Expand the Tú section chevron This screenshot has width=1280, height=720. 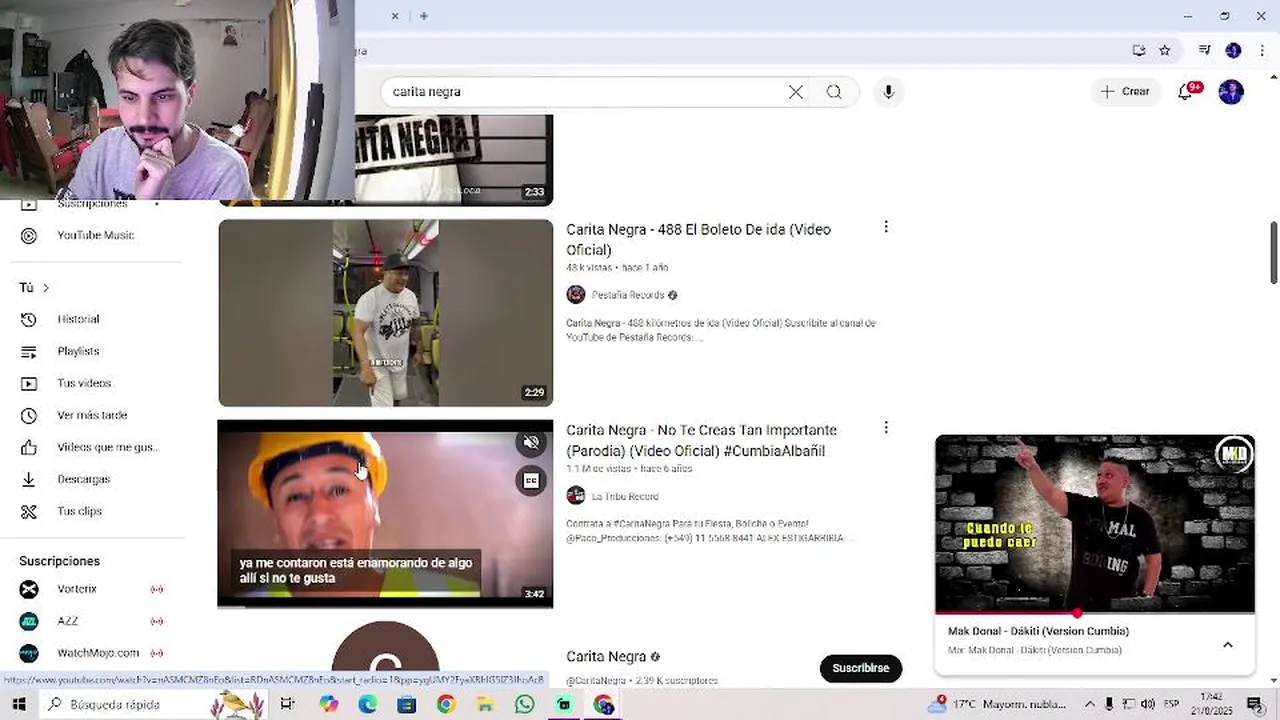(x=45, y=288)
